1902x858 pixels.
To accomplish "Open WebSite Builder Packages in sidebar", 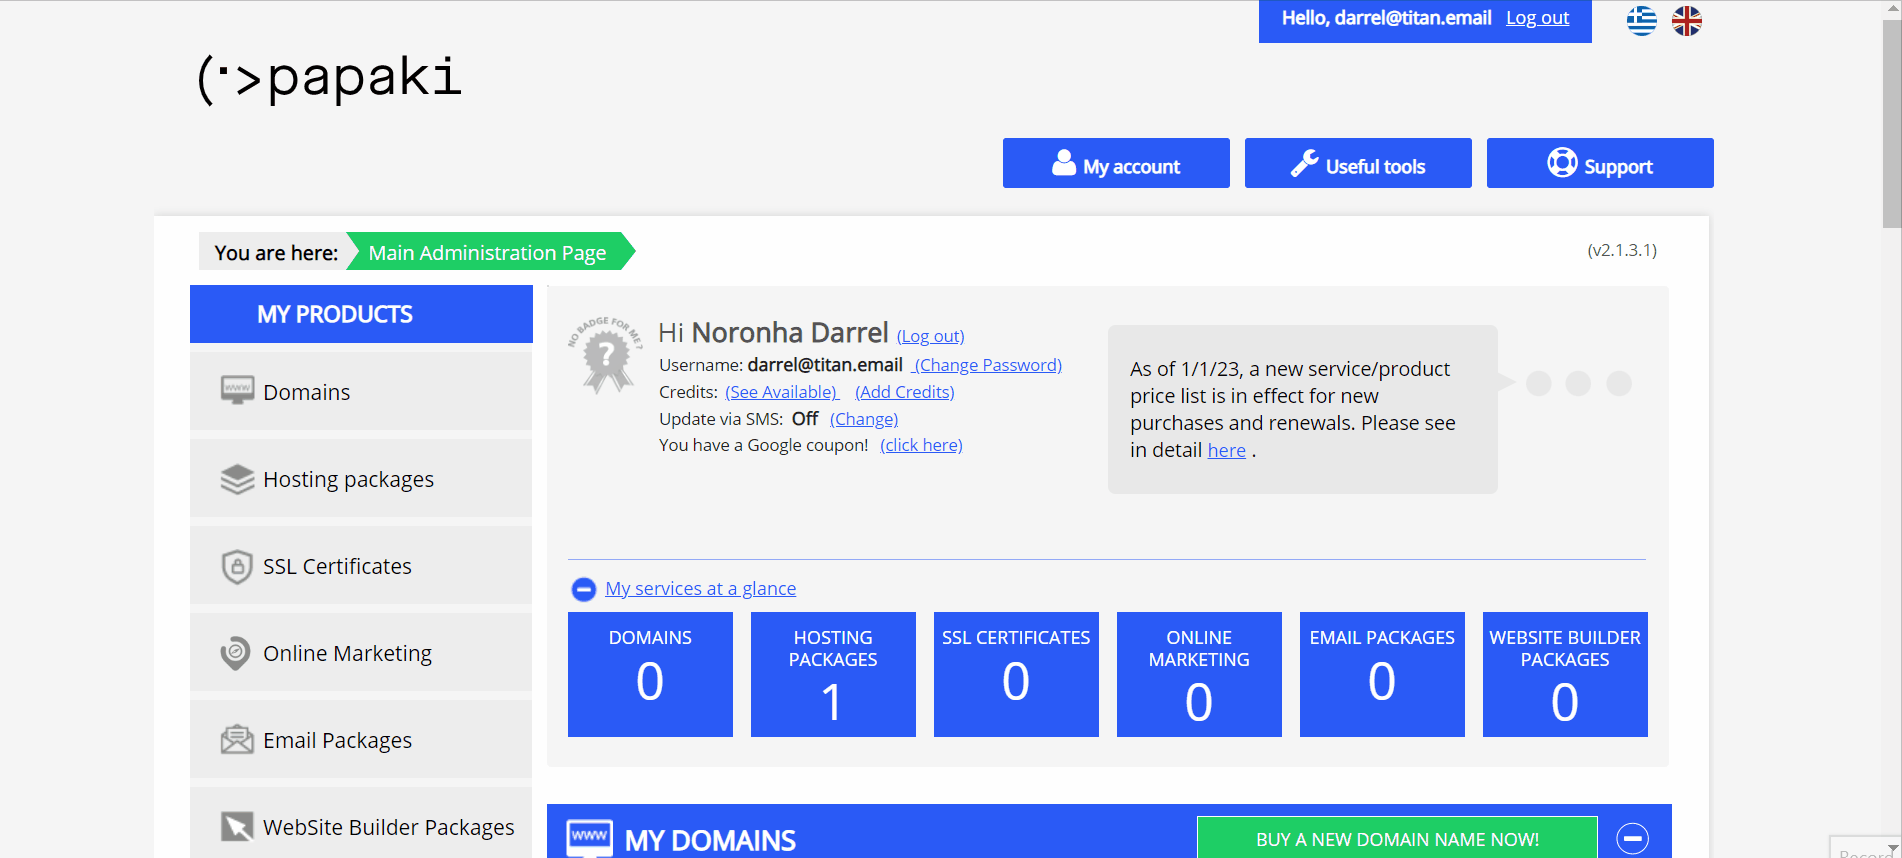I will click(361, 823).
